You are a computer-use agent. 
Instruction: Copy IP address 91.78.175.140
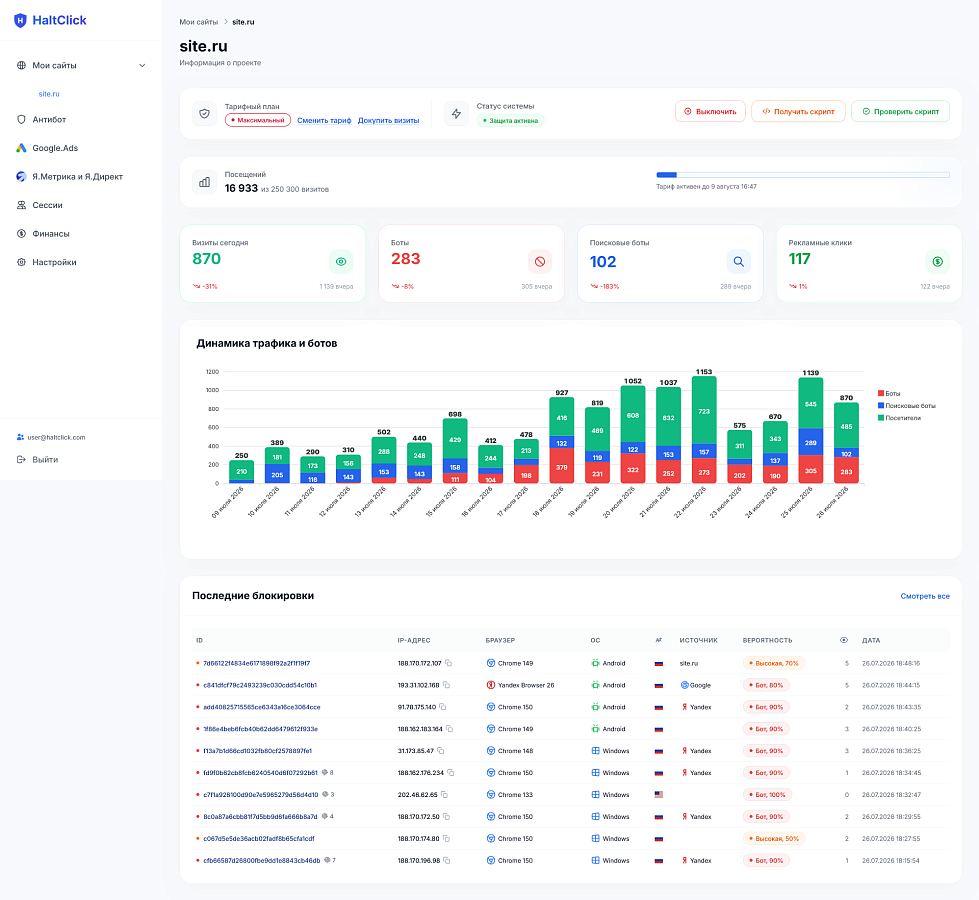click(x=443, y=707)
